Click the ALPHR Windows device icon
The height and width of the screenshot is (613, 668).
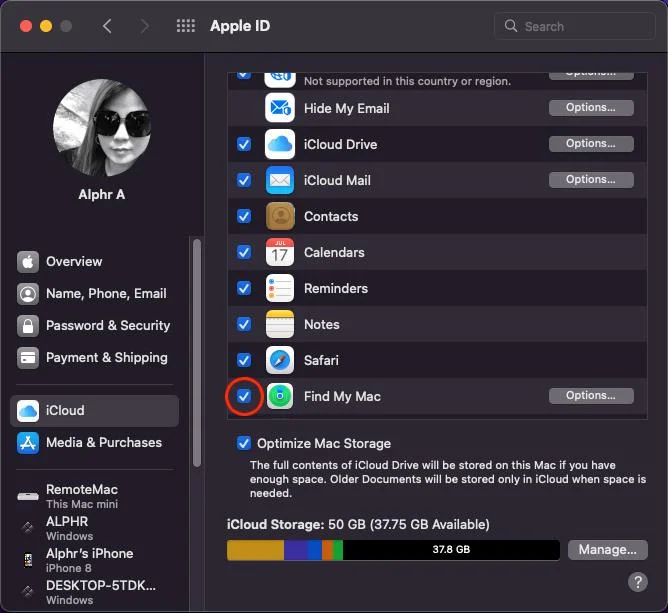[28, 528]
